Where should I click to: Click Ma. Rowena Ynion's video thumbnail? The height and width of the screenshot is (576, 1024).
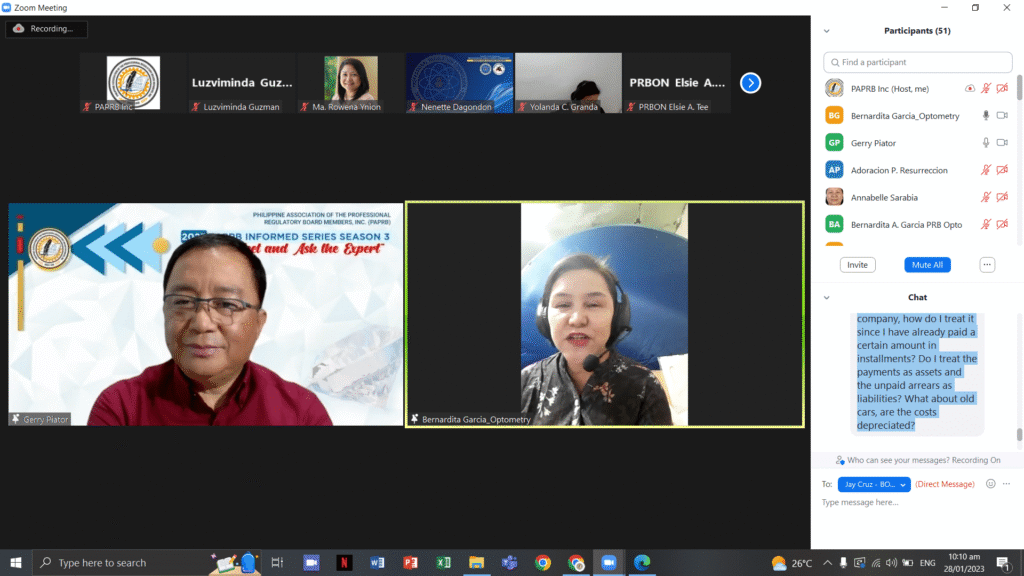(x=351, y=83)
